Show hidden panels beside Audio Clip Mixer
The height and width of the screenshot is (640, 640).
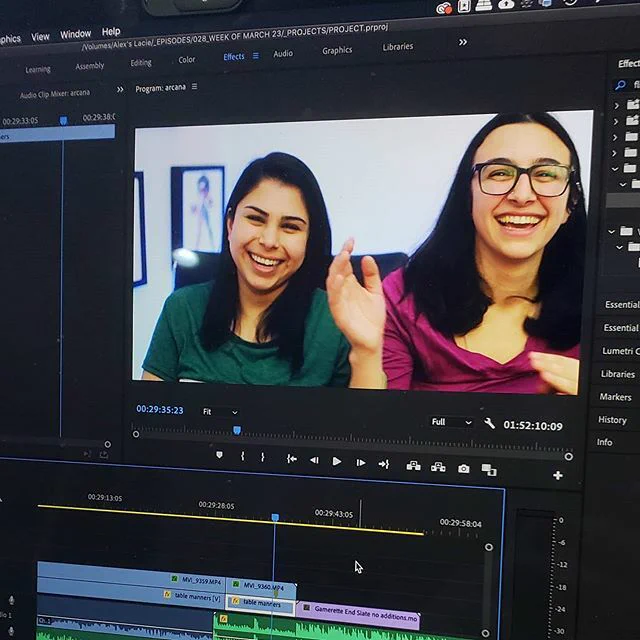[x=120, y=89]
